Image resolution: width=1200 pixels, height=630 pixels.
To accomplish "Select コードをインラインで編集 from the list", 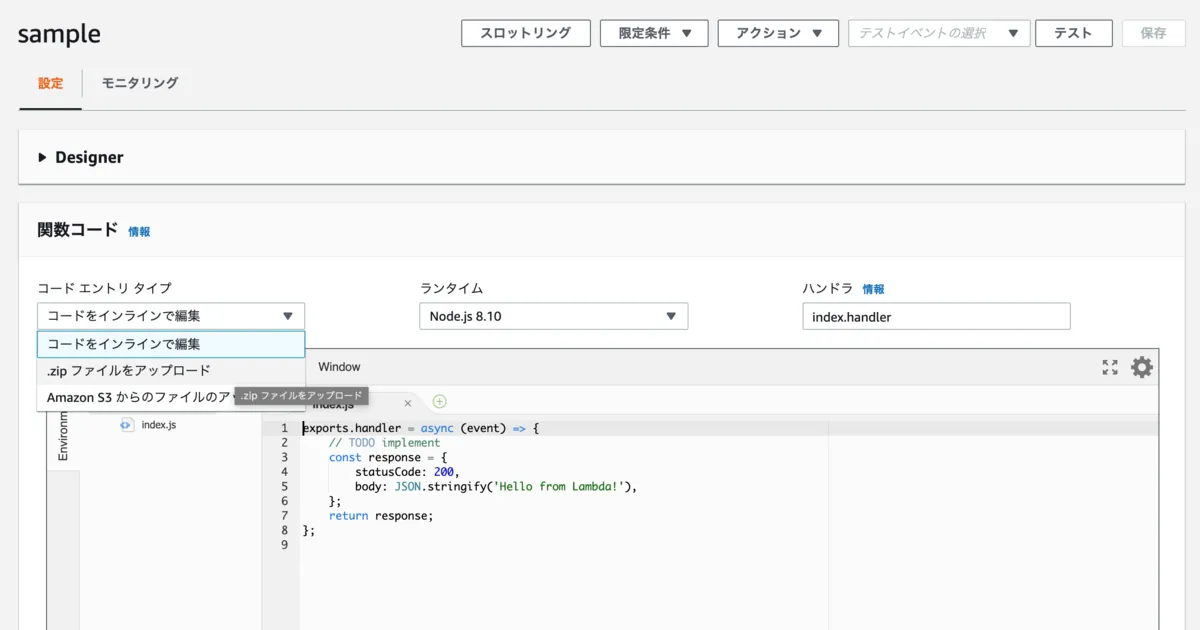I will [x=170, y=344].
